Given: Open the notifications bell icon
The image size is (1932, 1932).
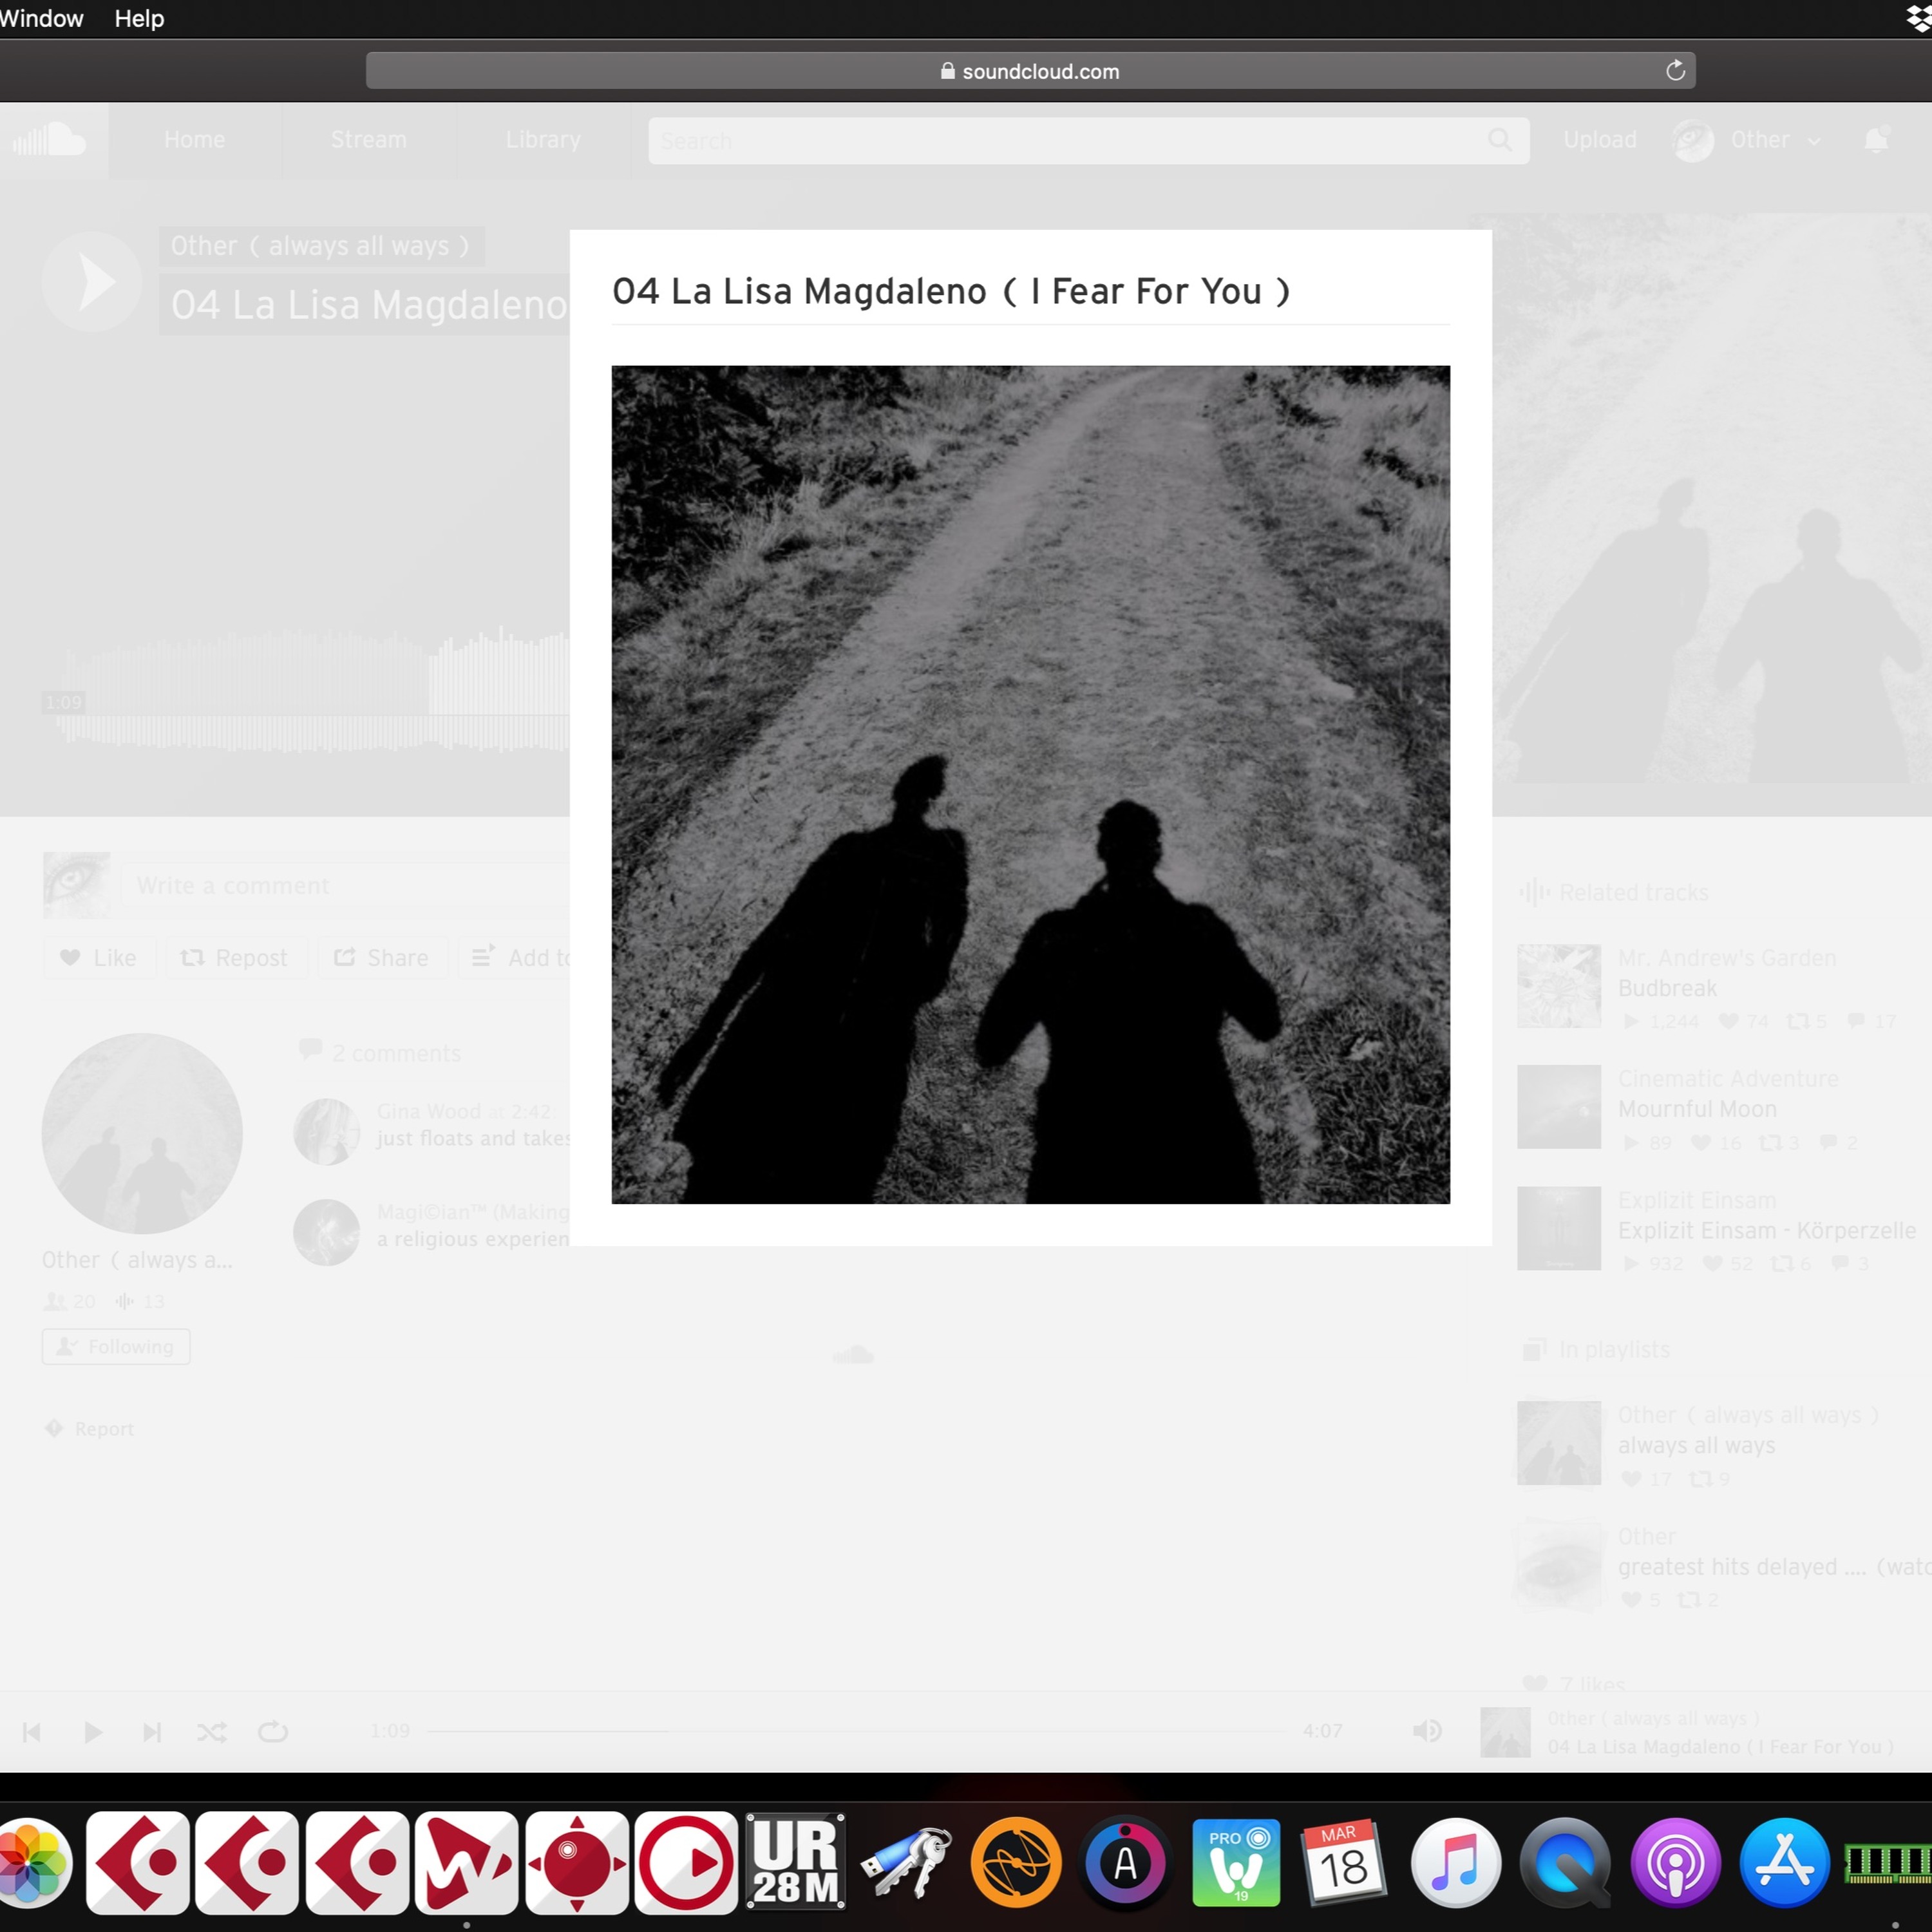Looking at the screenshot, I should click(1876, 140).
